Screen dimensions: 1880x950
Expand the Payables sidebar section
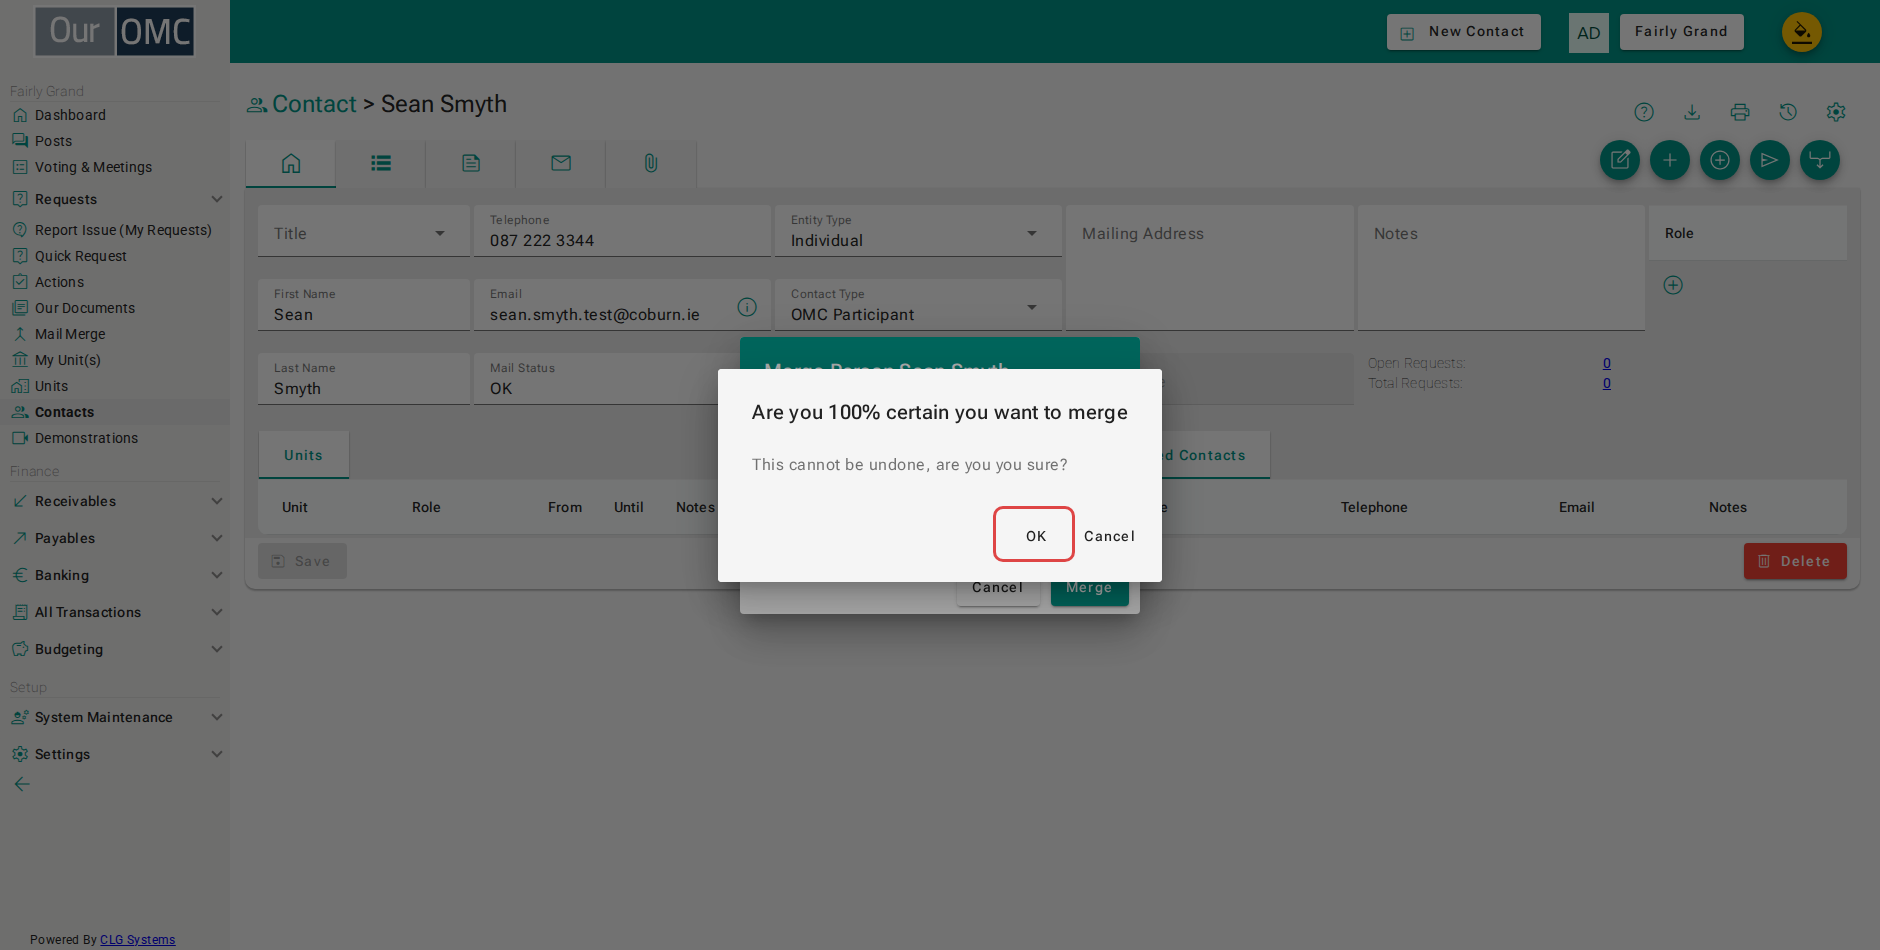[x=115, y=538]
